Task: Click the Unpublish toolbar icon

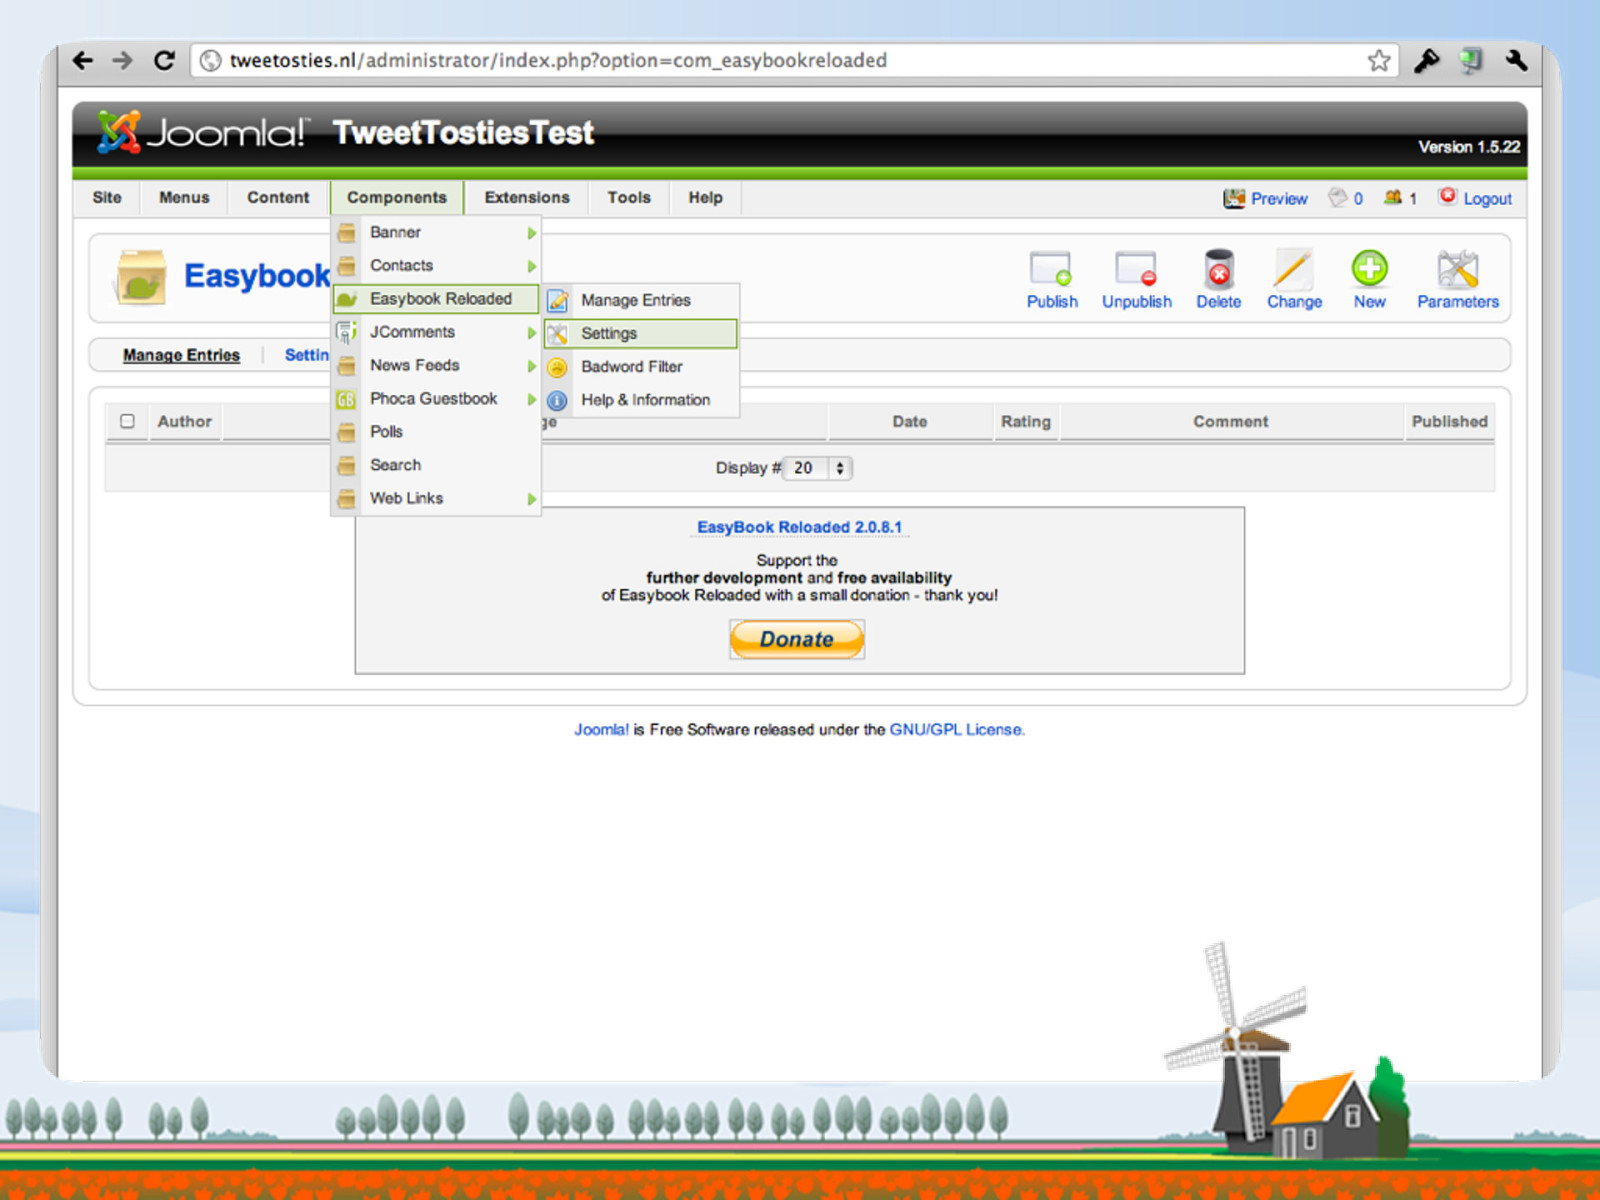Action: [1136, 270]
